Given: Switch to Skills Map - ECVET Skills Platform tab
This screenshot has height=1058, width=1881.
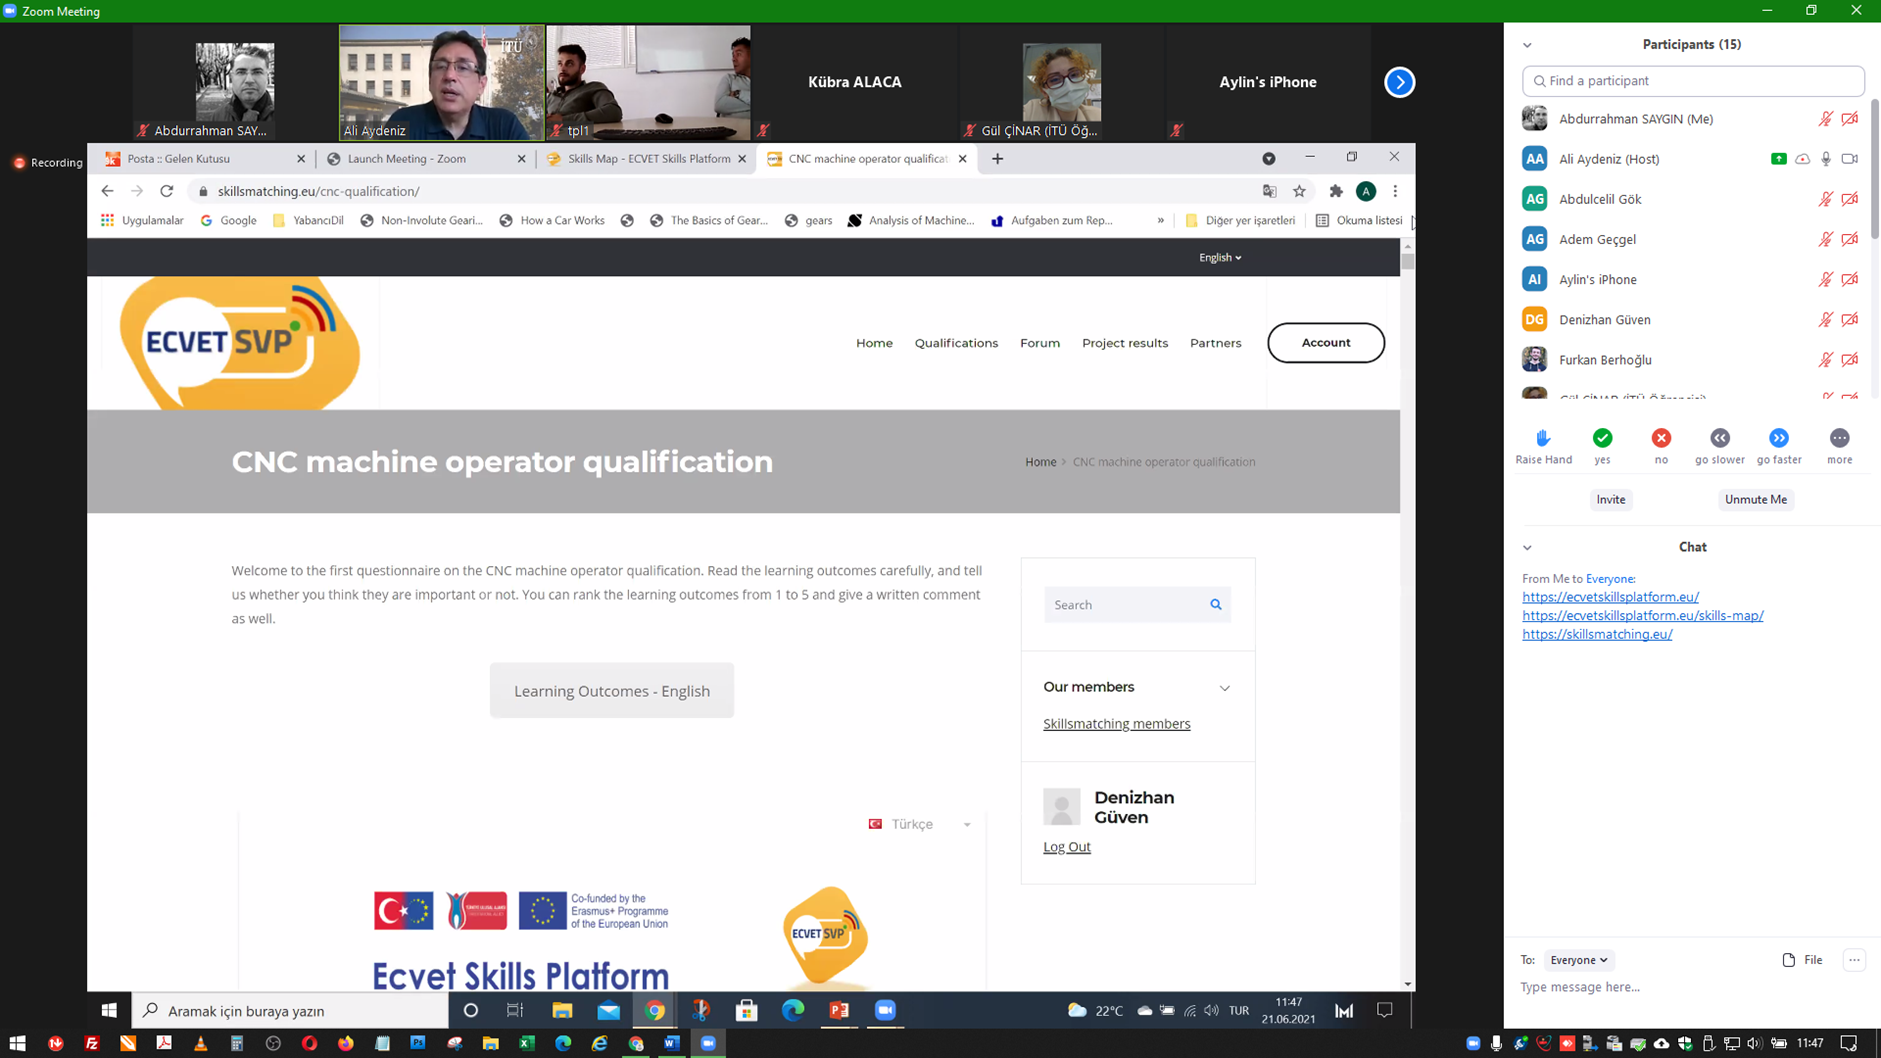Looking at the screenshot, I should (648, 159).
